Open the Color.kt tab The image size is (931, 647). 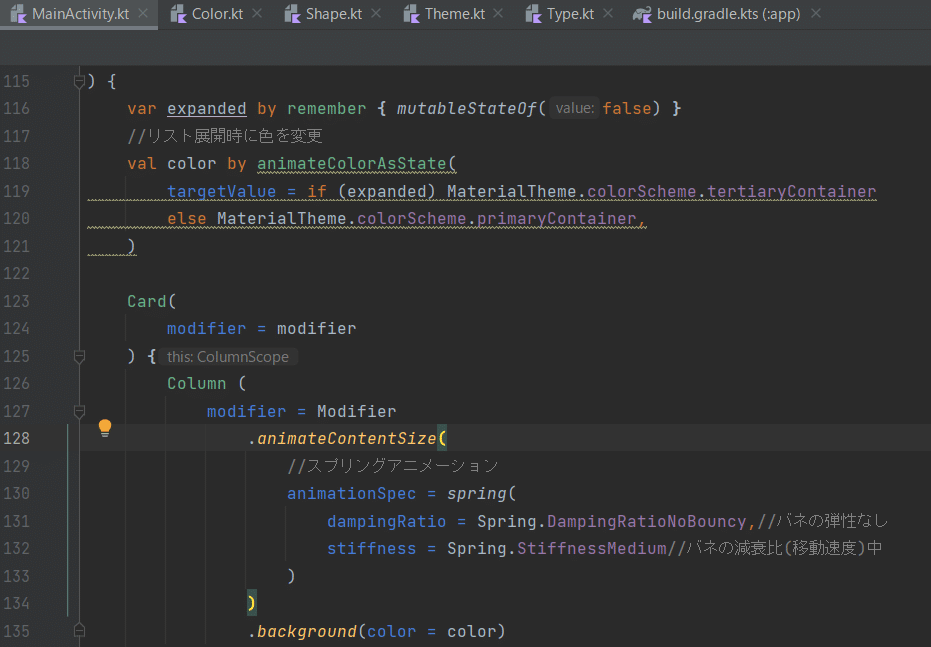click(217, 14)
